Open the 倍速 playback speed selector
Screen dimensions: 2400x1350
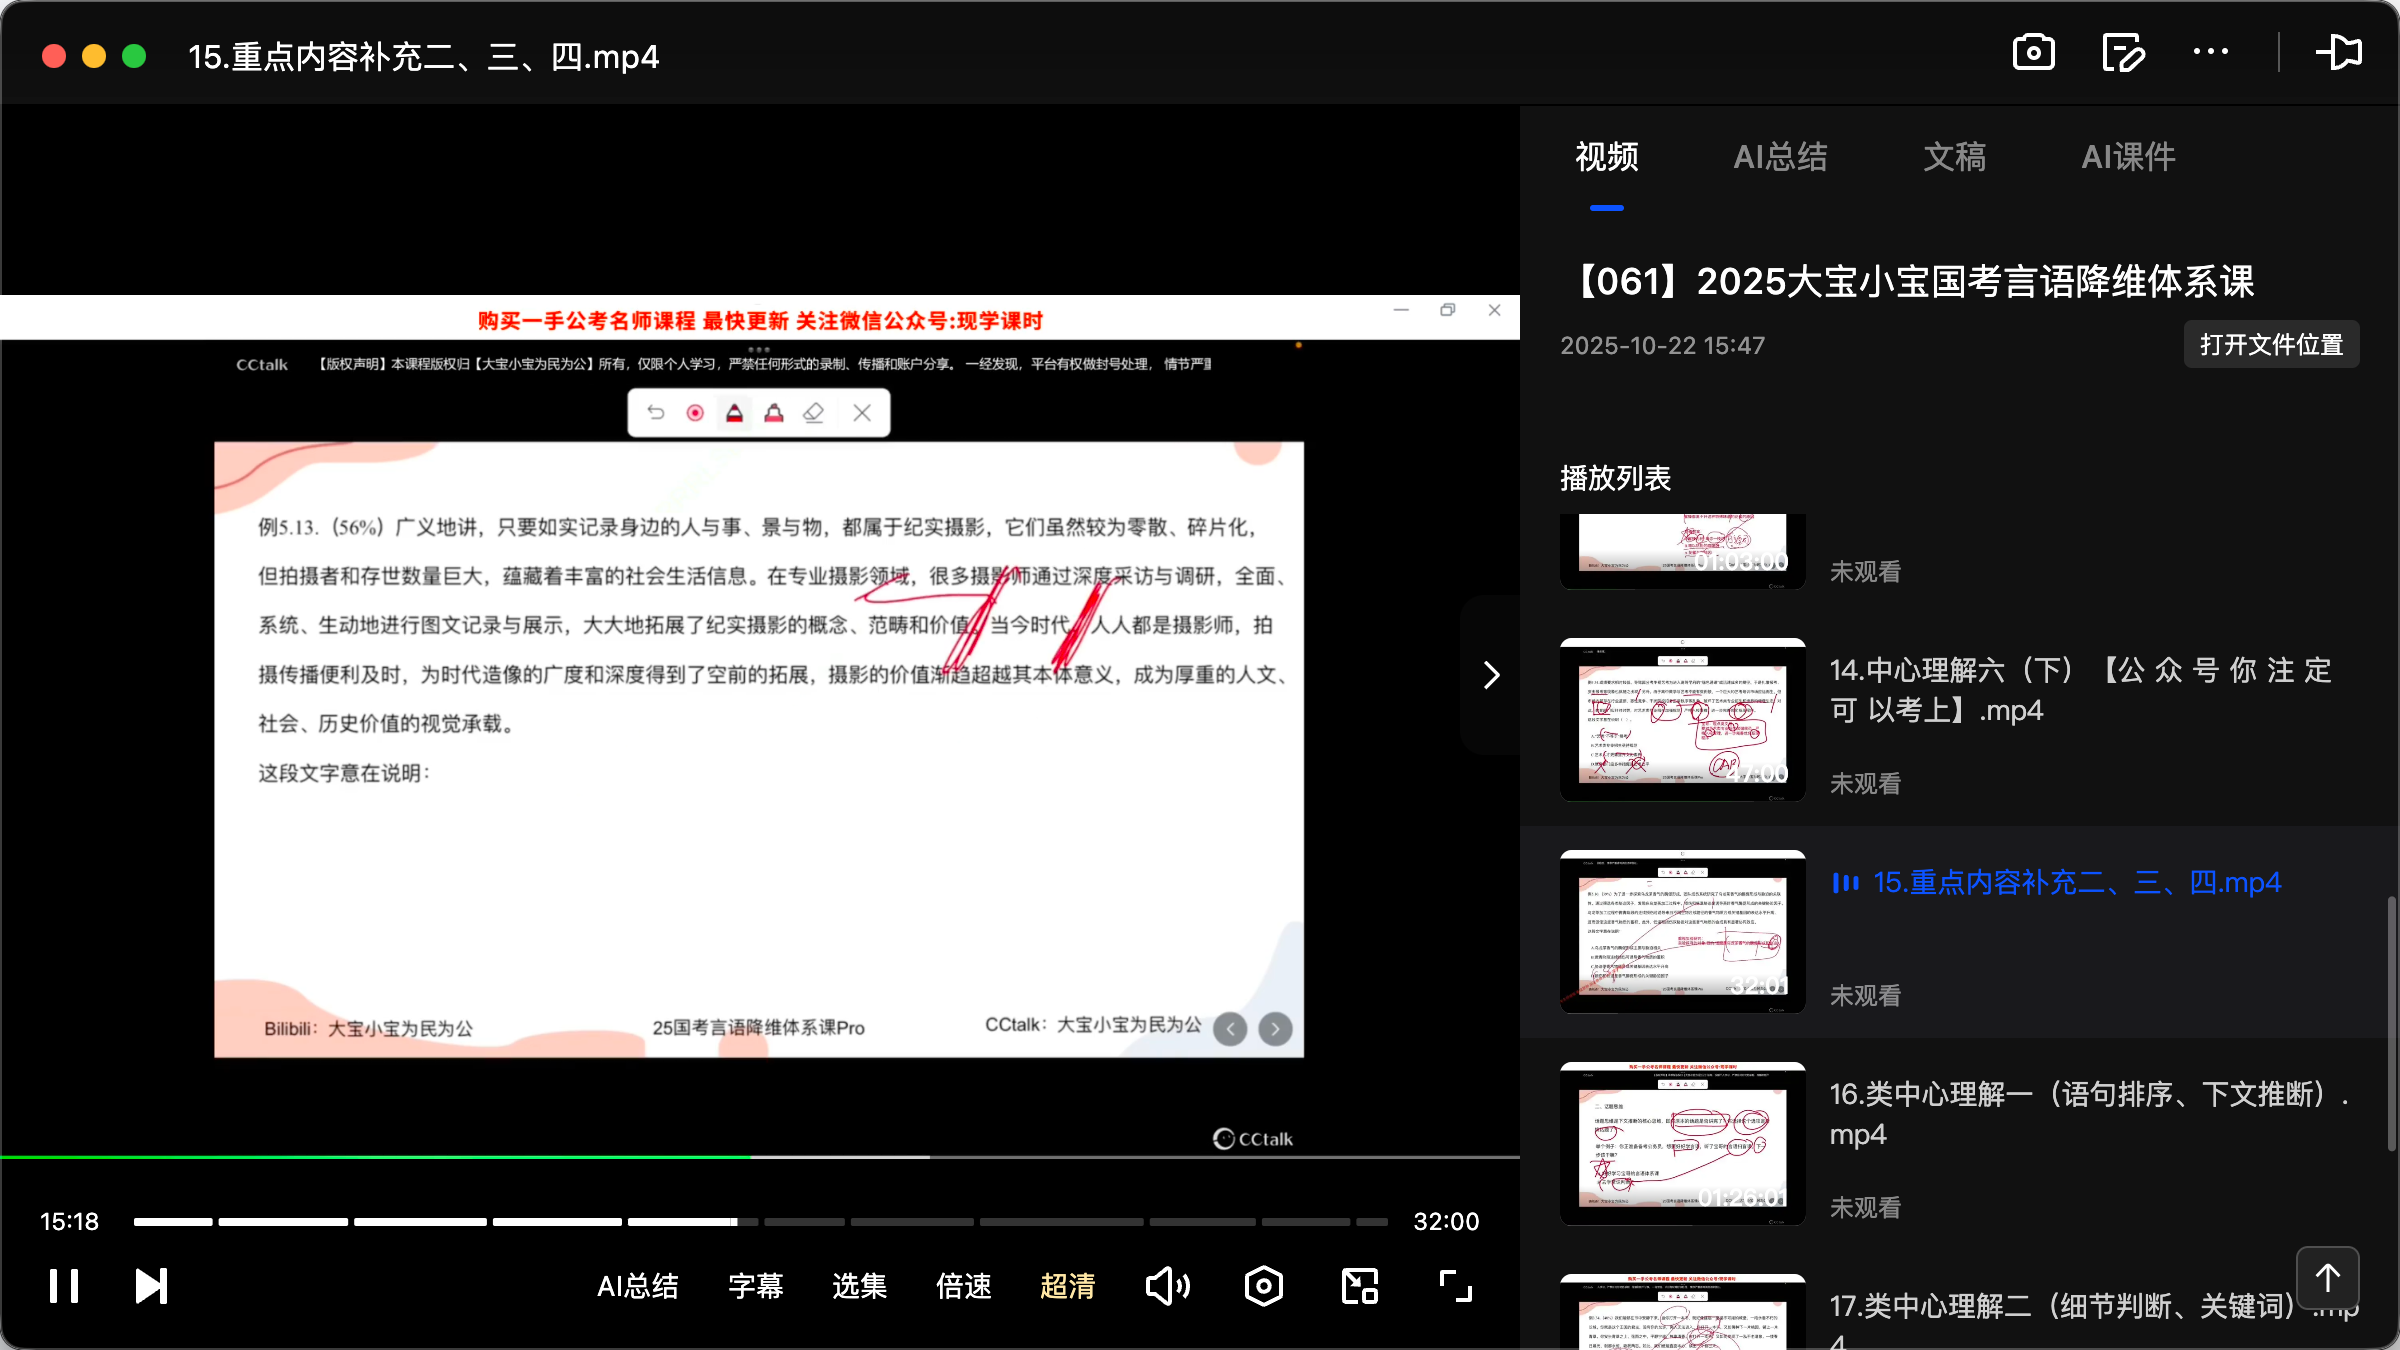click(x=963, y=1286)
